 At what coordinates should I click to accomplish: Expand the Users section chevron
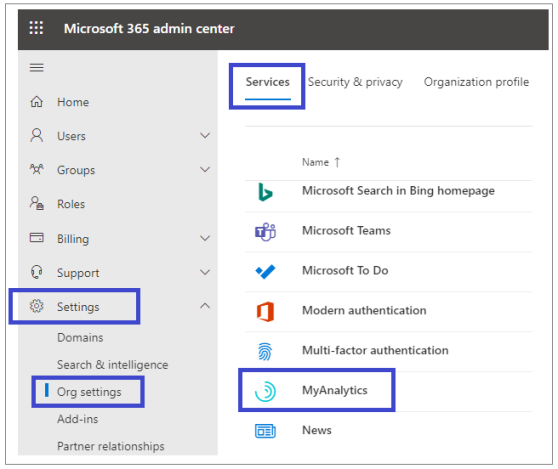205,136
